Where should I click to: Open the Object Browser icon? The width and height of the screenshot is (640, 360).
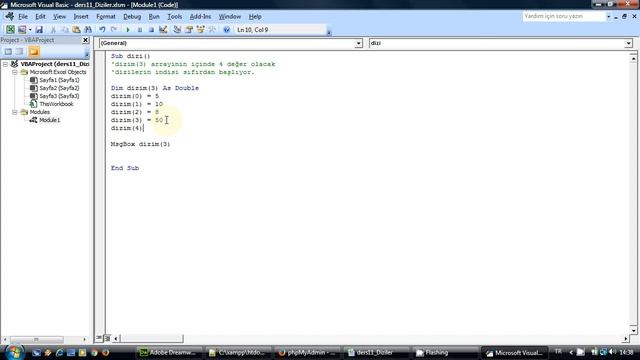[x=200, y=29]
